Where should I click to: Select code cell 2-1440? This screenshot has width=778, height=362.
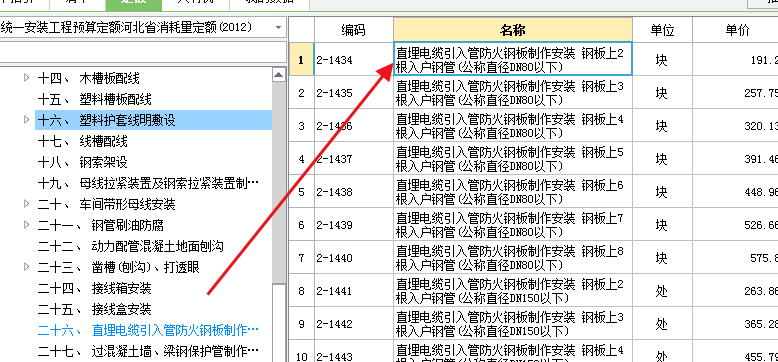(x=354, y=258)
